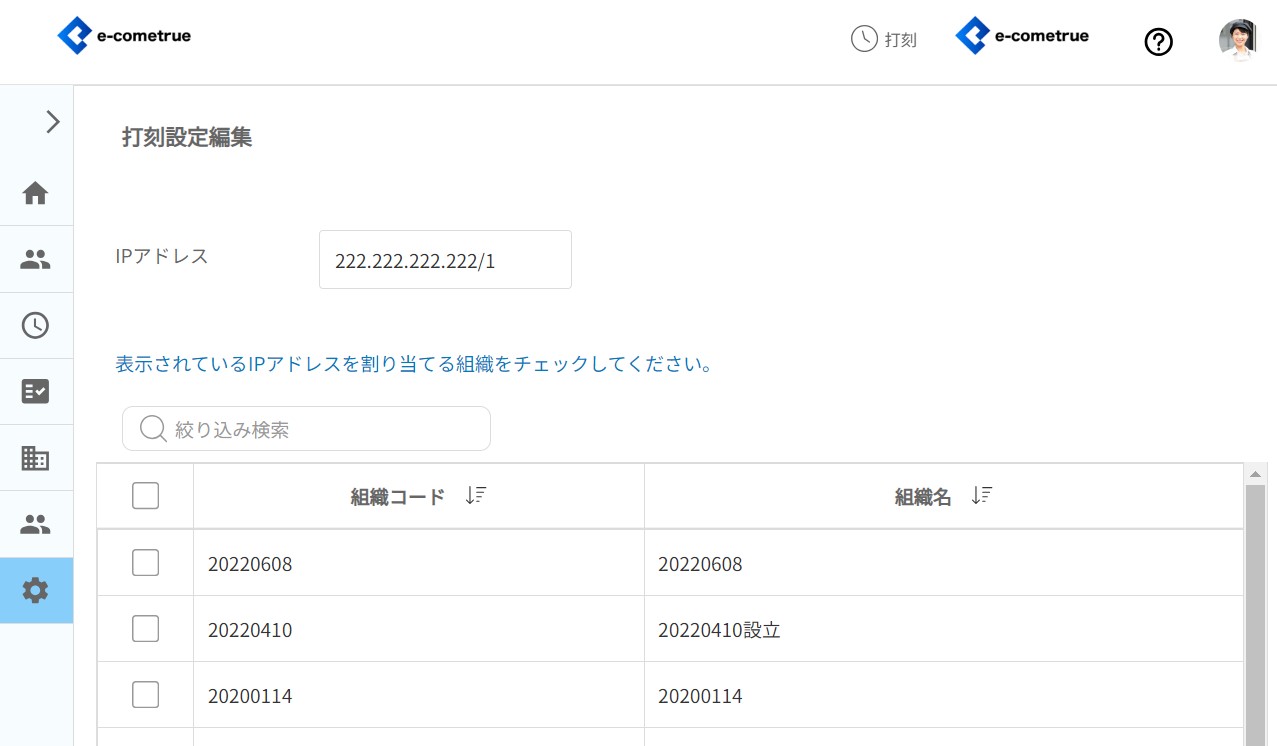Select the building organization icon in sidebar
1277x746 pixels.
(36, 458)
